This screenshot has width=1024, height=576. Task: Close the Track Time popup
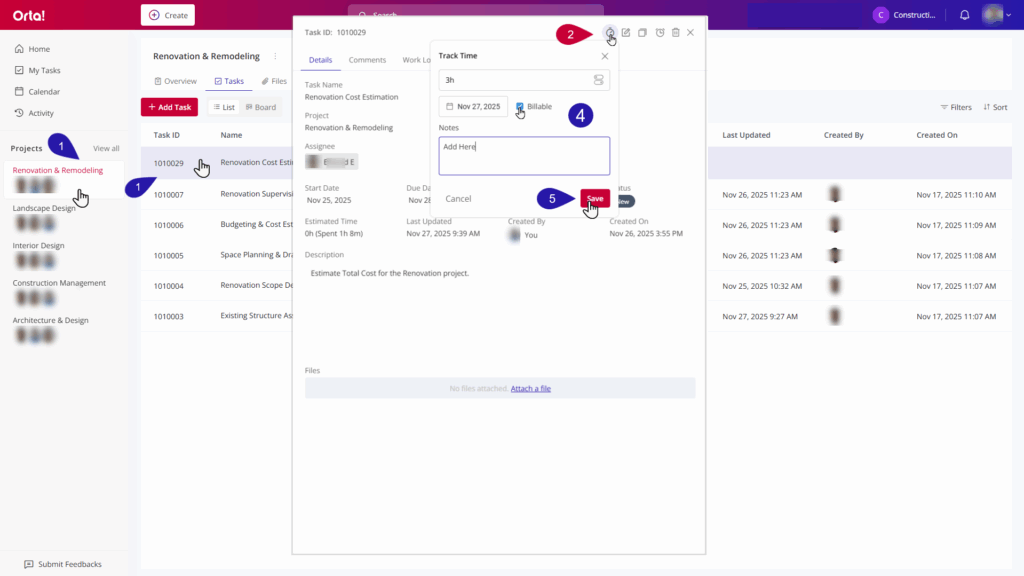[x=604, y=56]
